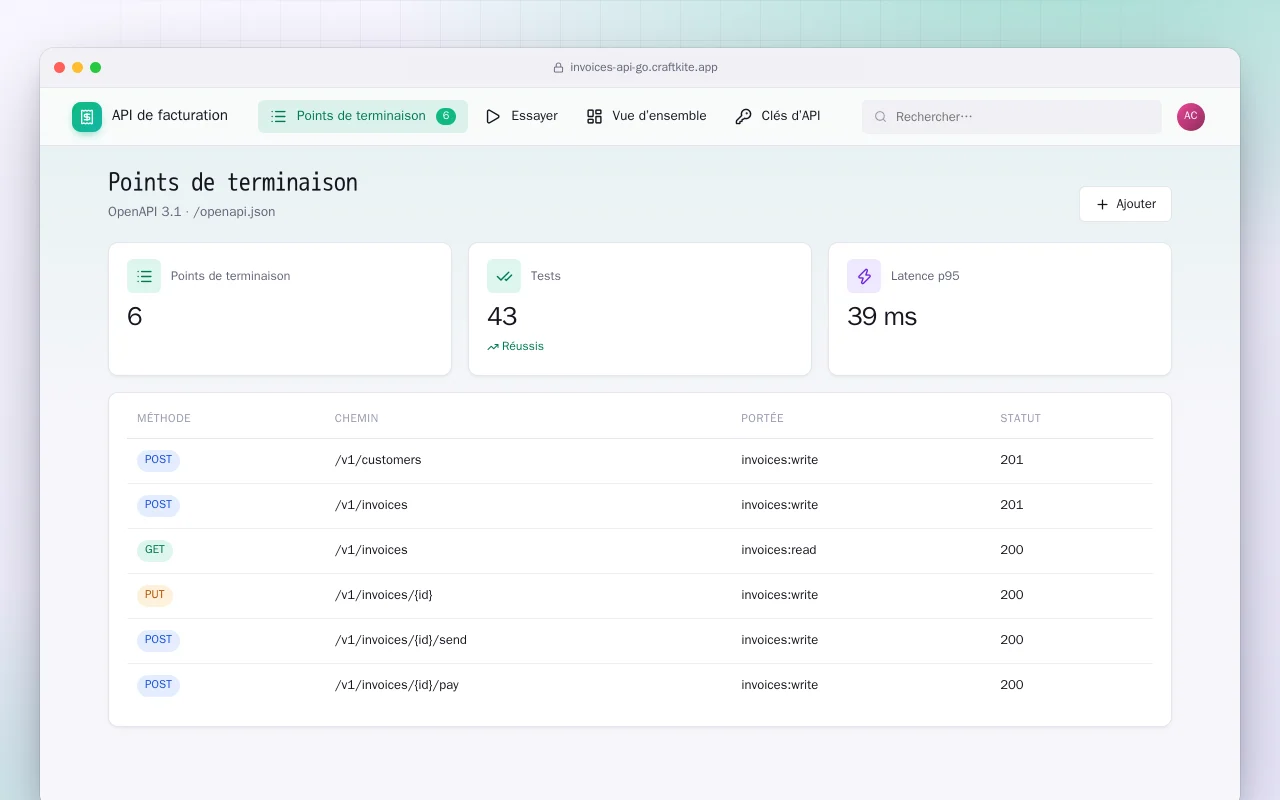Click the key icon beside Clés d'API

coord(743,117)
